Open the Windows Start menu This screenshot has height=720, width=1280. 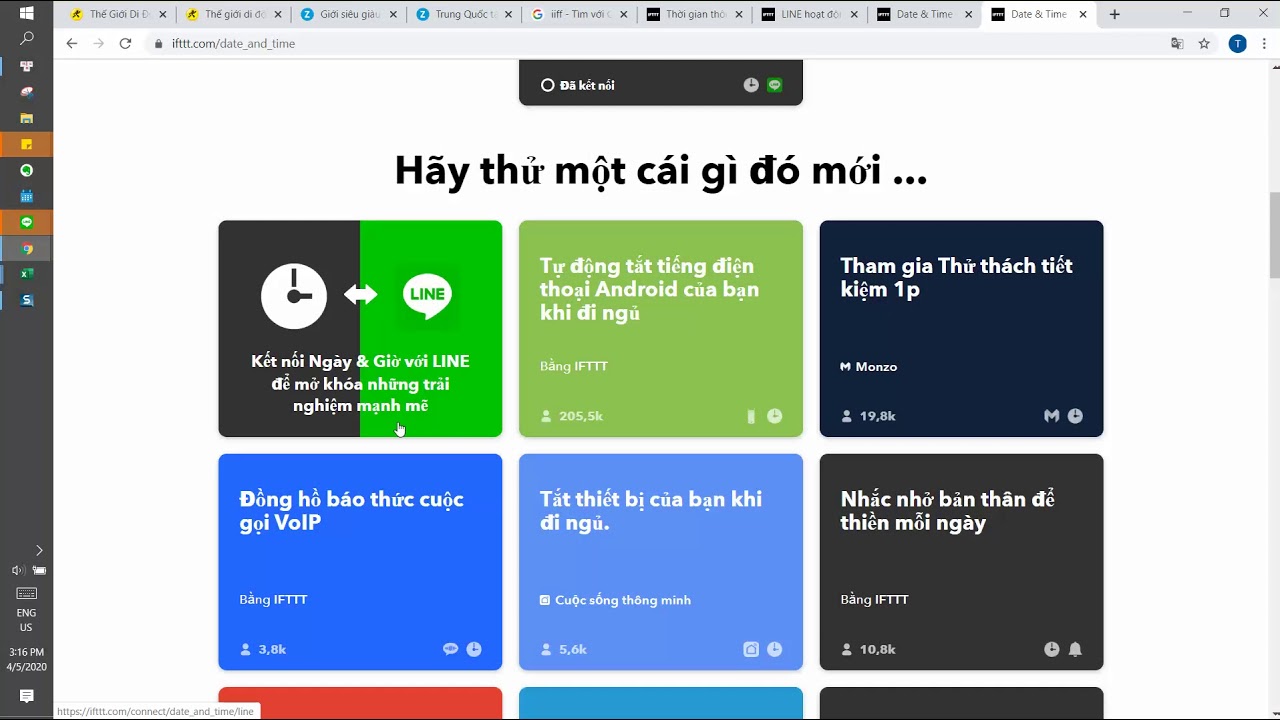coord(27,14)
